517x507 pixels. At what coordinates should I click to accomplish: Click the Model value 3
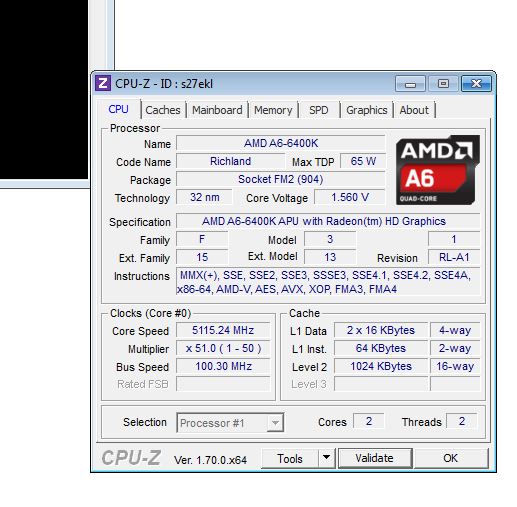tap(330, 239)
